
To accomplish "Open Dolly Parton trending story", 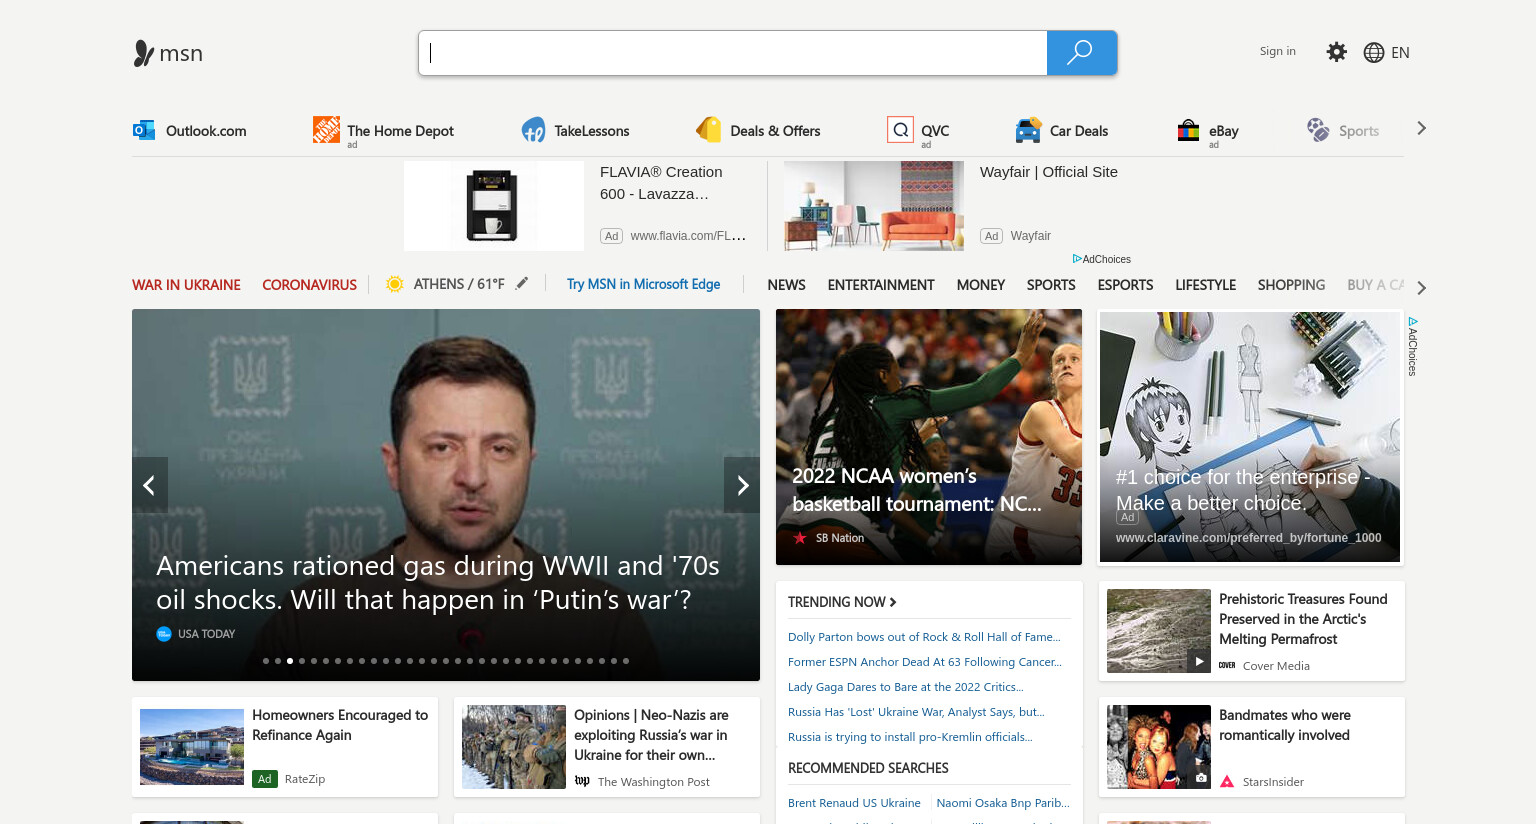I will pos(924,637).
